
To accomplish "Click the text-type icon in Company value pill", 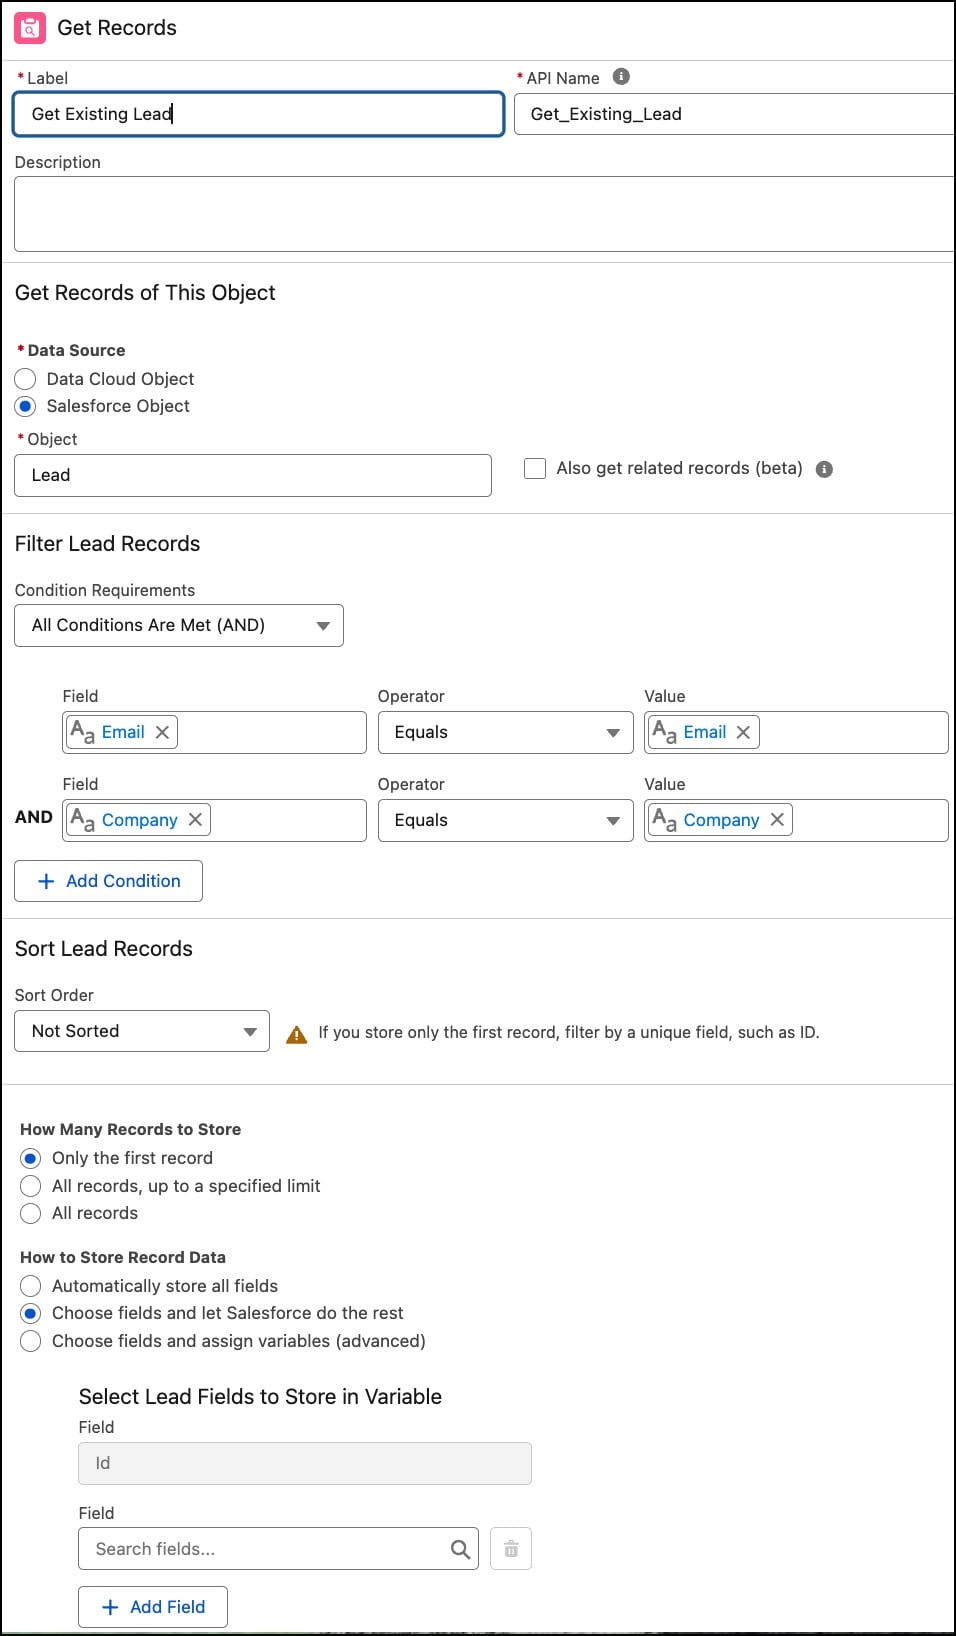I will pos(665,820).
